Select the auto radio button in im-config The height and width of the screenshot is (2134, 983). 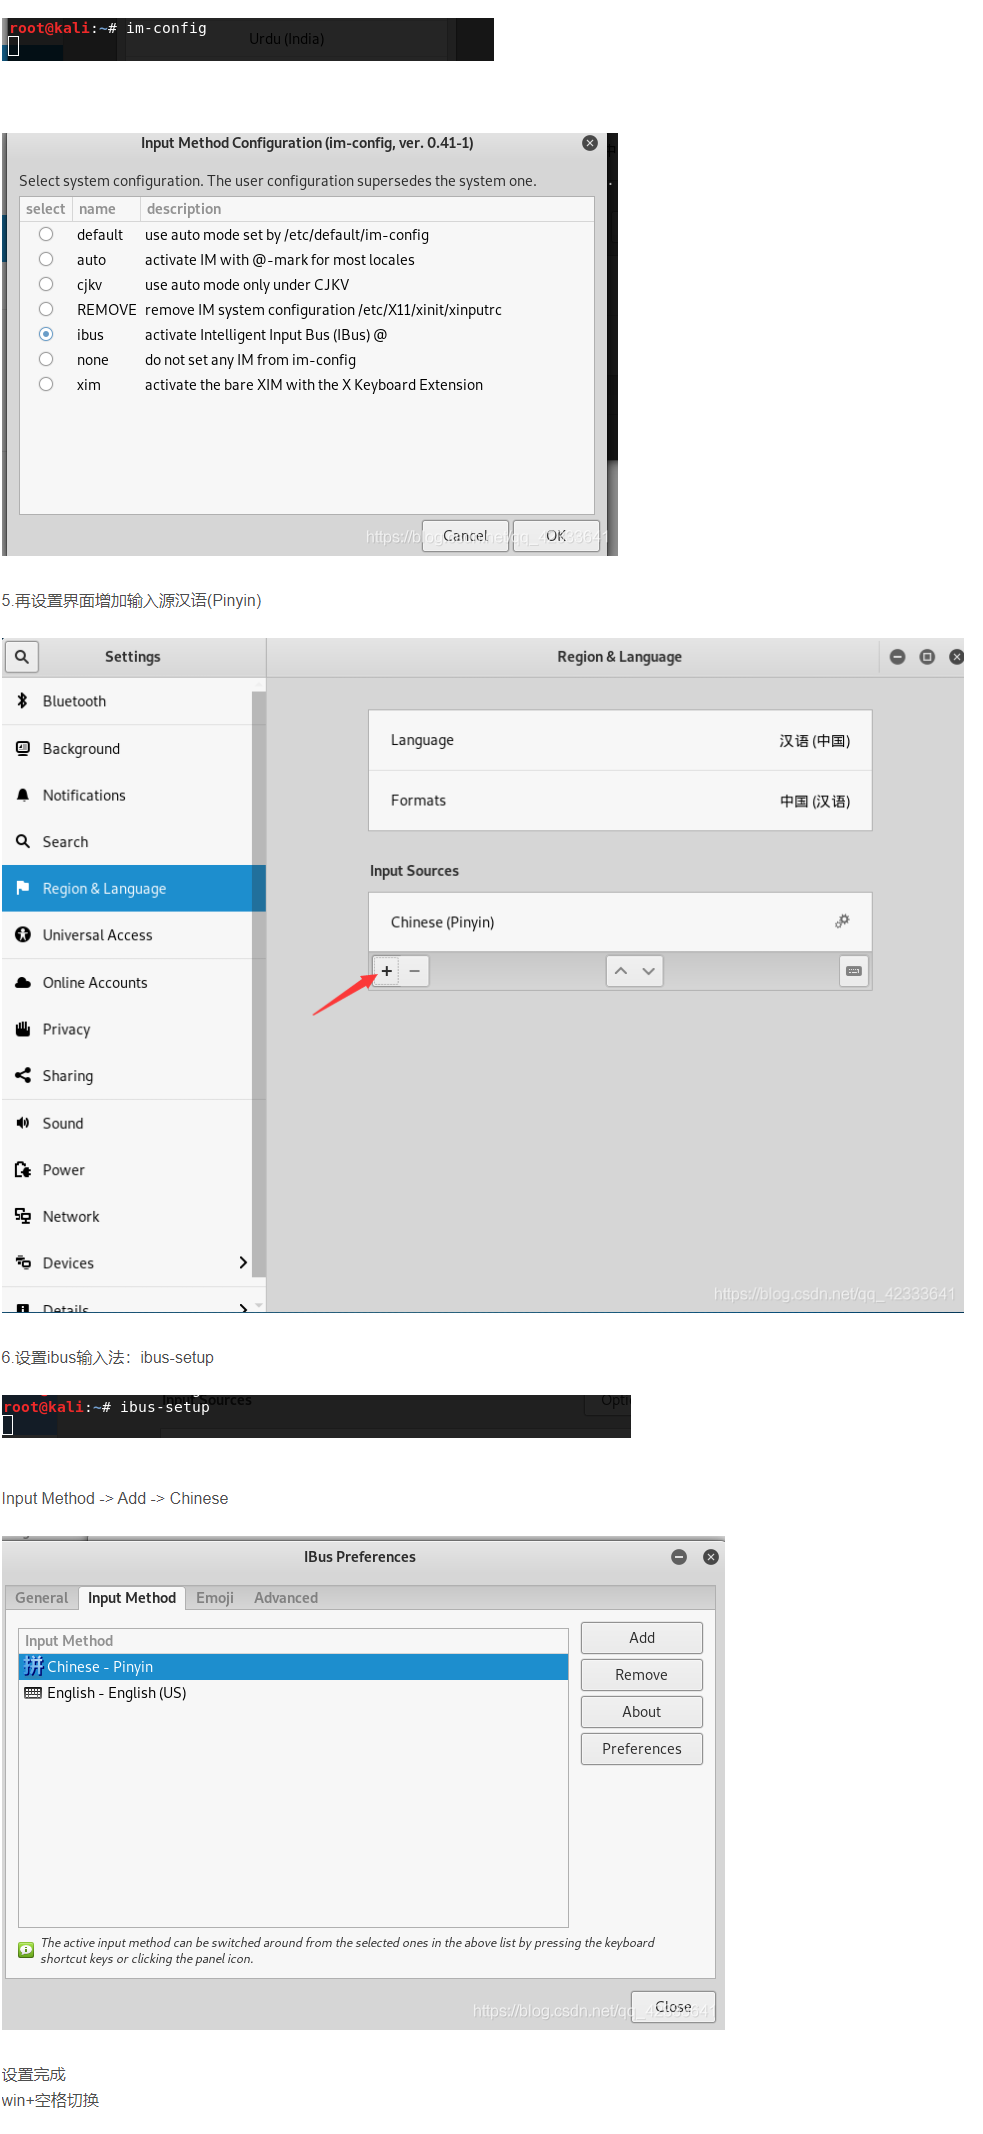click(46, 259)
